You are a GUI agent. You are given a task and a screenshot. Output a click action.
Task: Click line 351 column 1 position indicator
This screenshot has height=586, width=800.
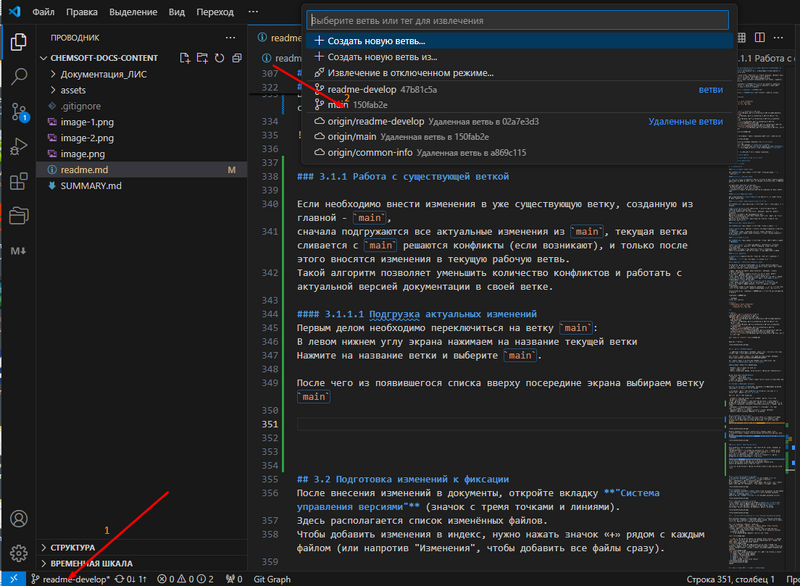730,579
